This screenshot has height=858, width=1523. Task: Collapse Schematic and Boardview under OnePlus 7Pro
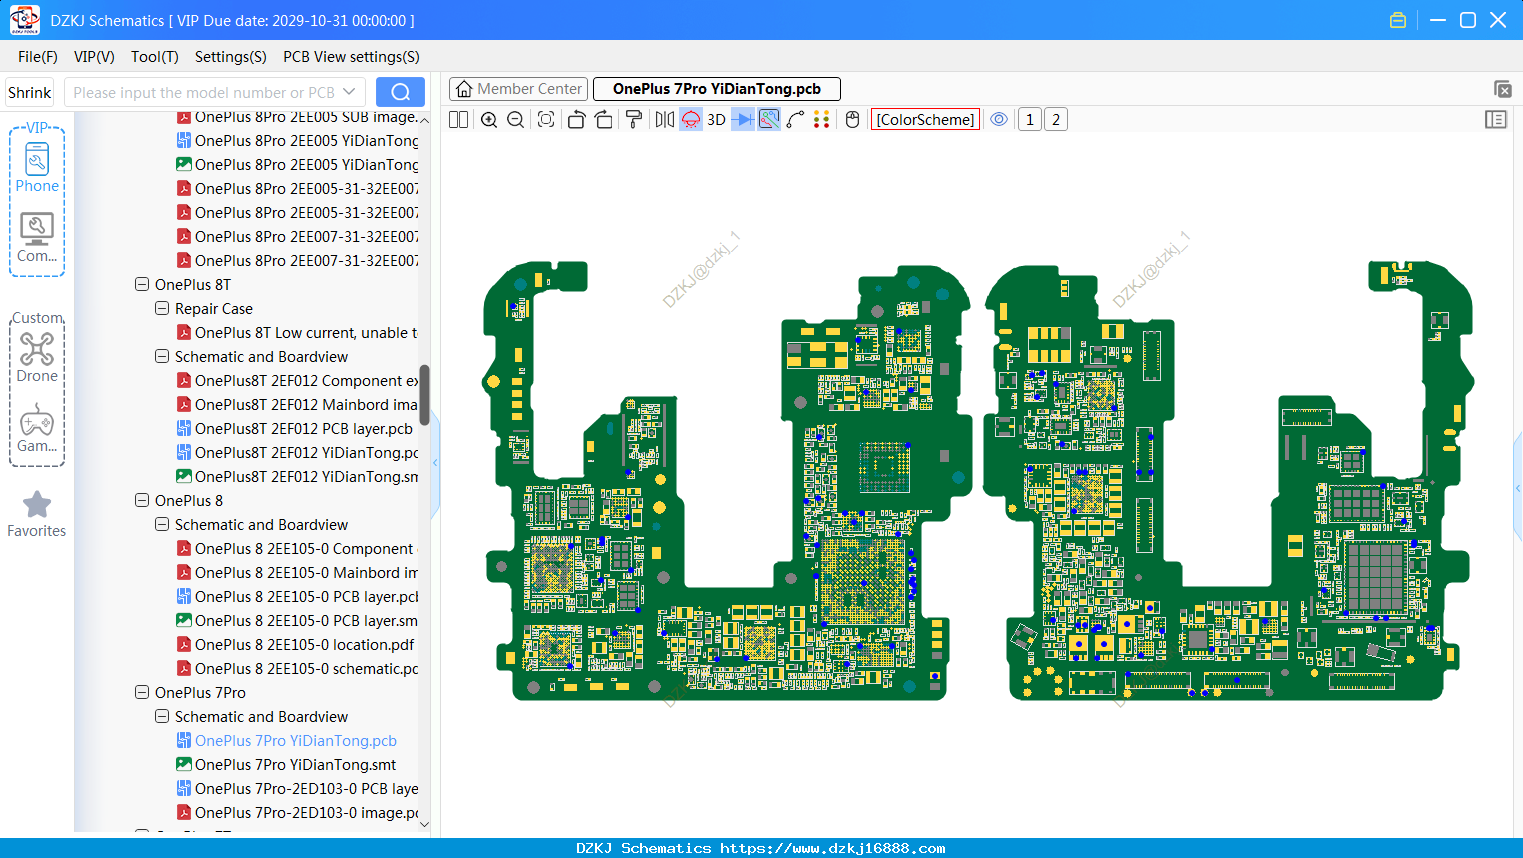coord(162,716)
